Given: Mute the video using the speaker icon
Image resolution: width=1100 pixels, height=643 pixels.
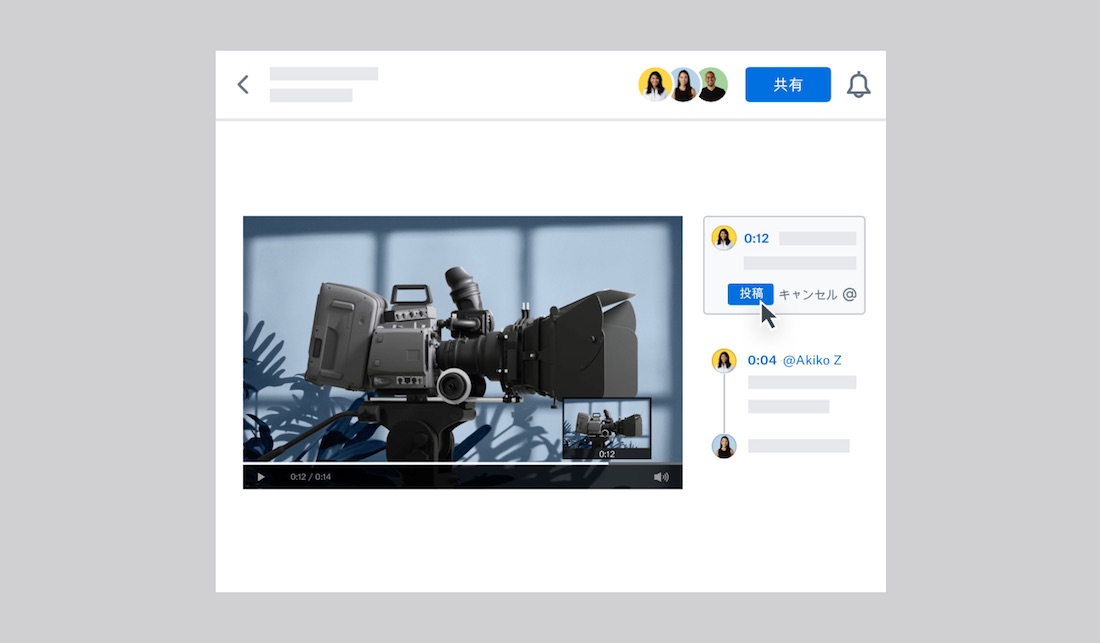Looking at the screenshot, I should coord(661,477).
